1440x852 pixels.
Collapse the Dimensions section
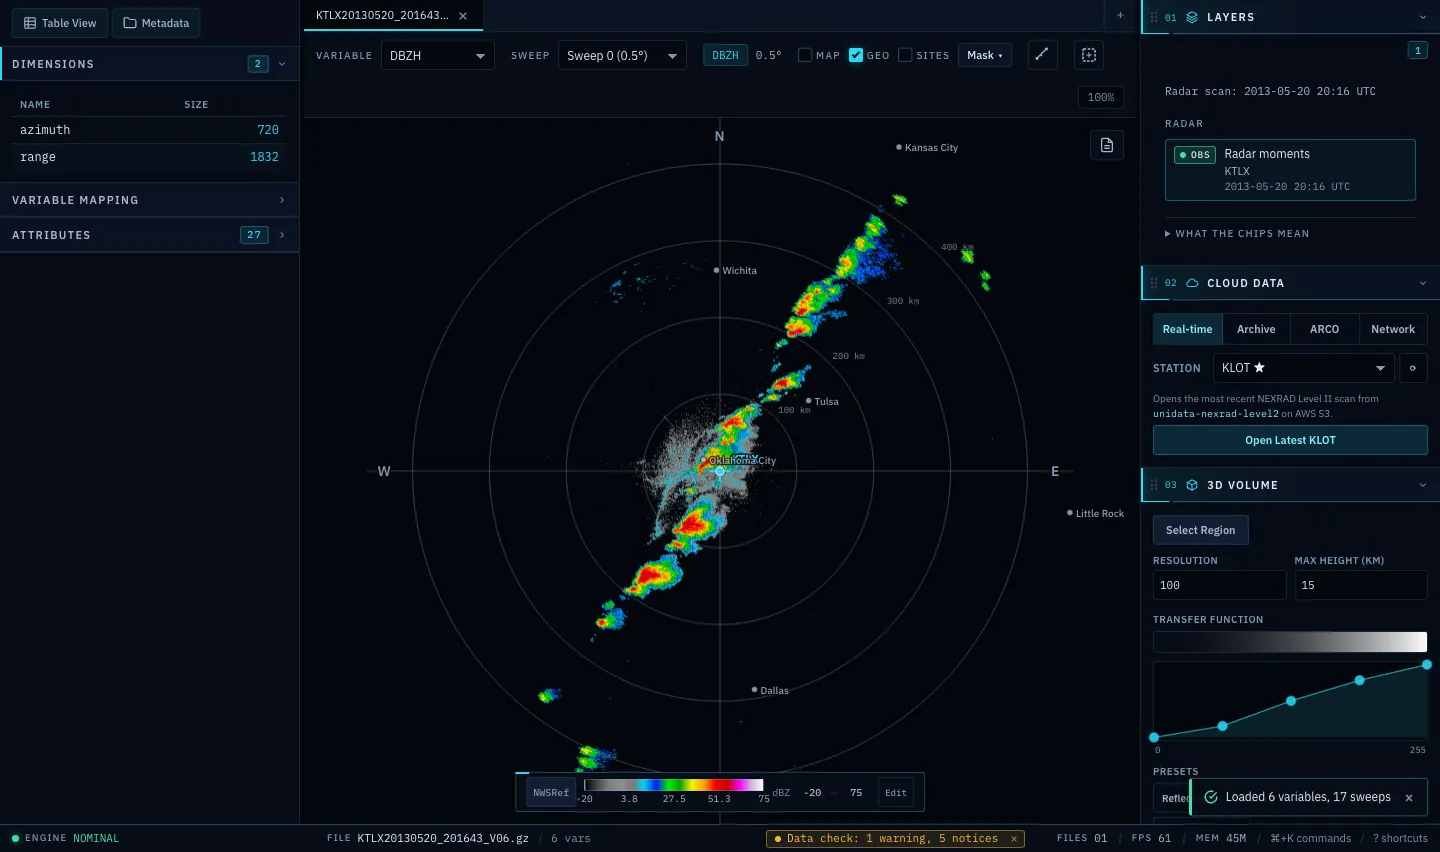pyautogui.click(x=149, y=64)
